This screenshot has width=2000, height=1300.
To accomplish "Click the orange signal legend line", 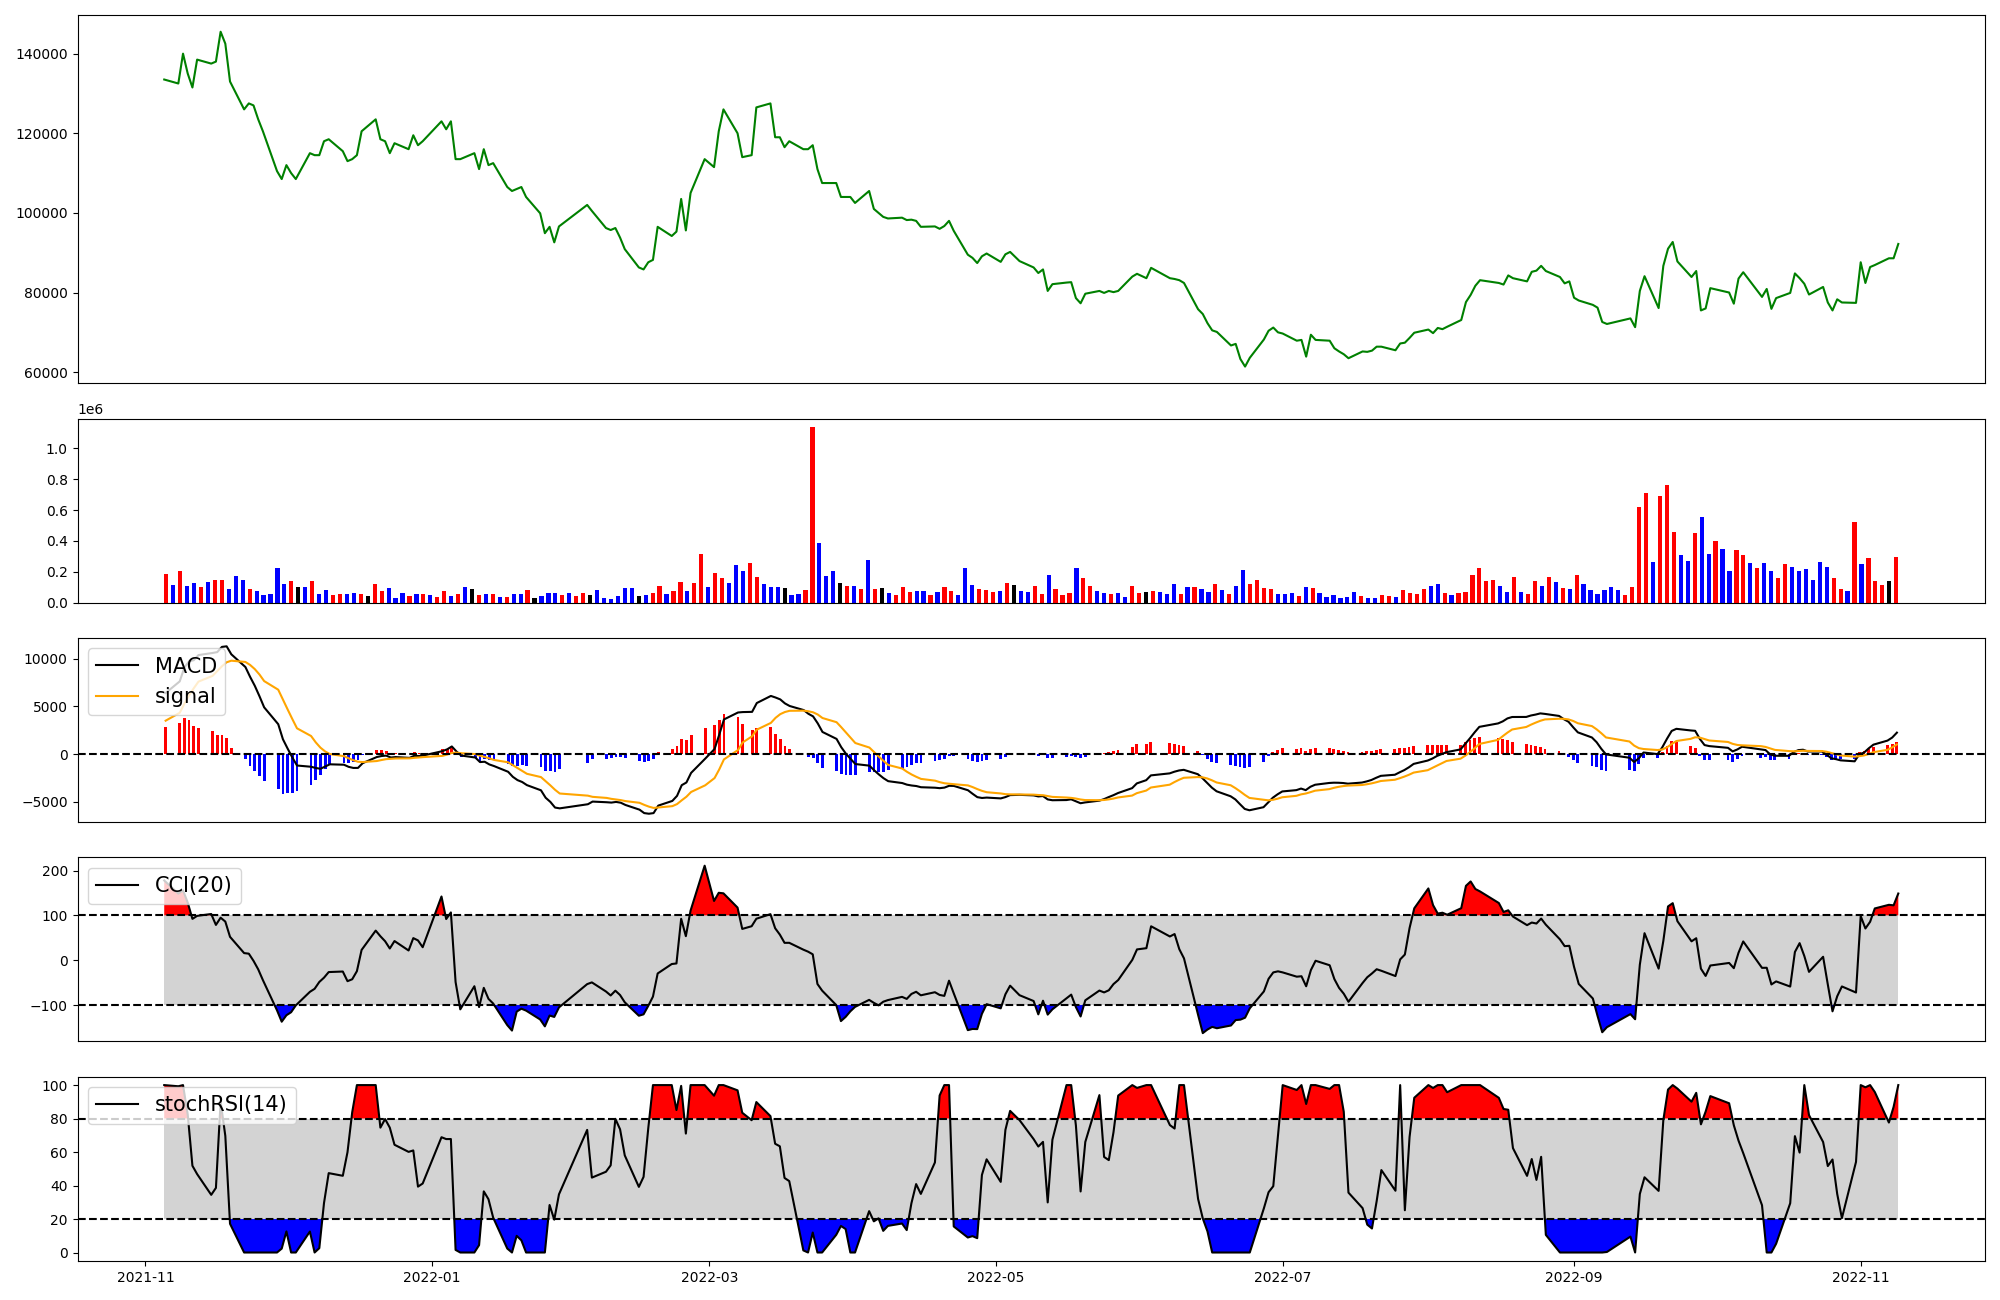I will (119, 696).
